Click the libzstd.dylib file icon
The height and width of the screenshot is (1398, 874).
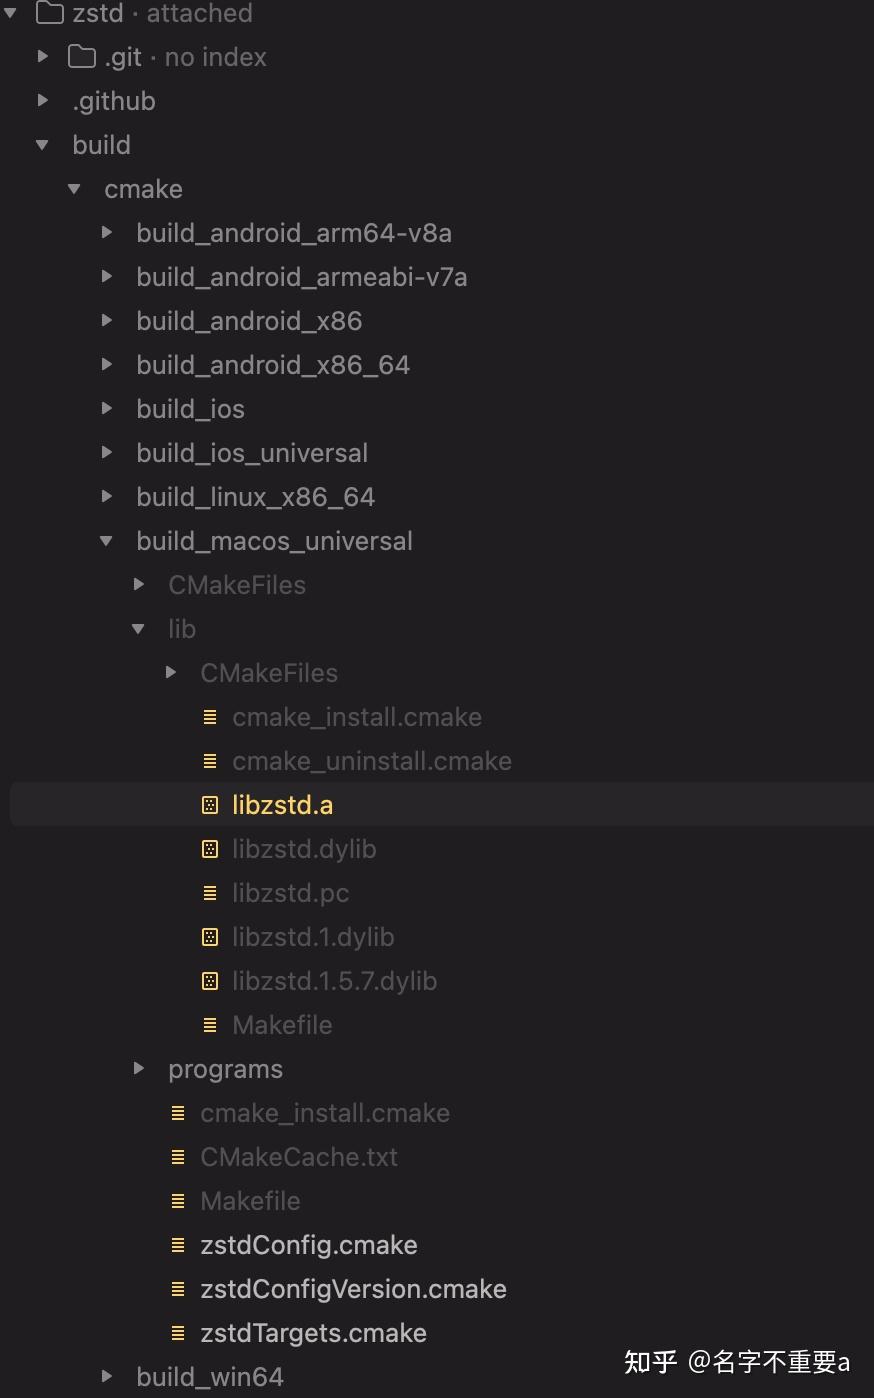210,849
